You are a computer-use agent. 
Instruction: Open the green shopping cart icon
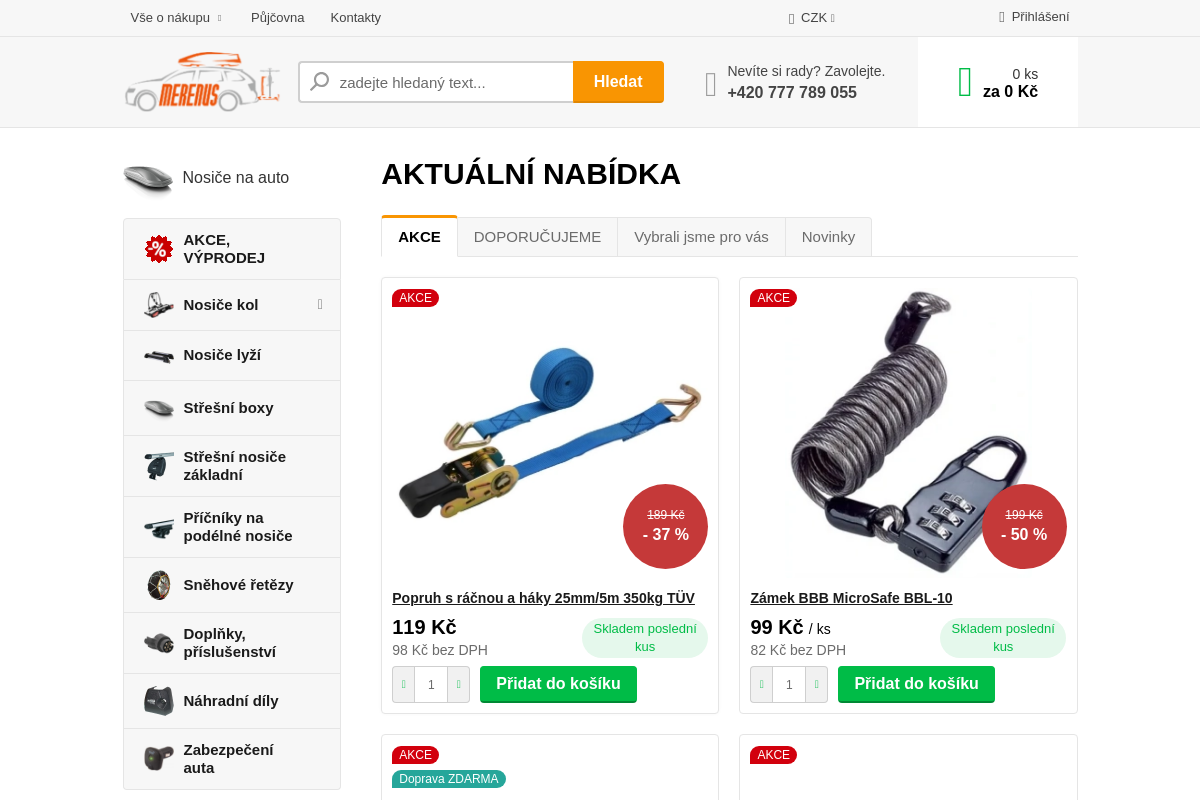[965, 82]
